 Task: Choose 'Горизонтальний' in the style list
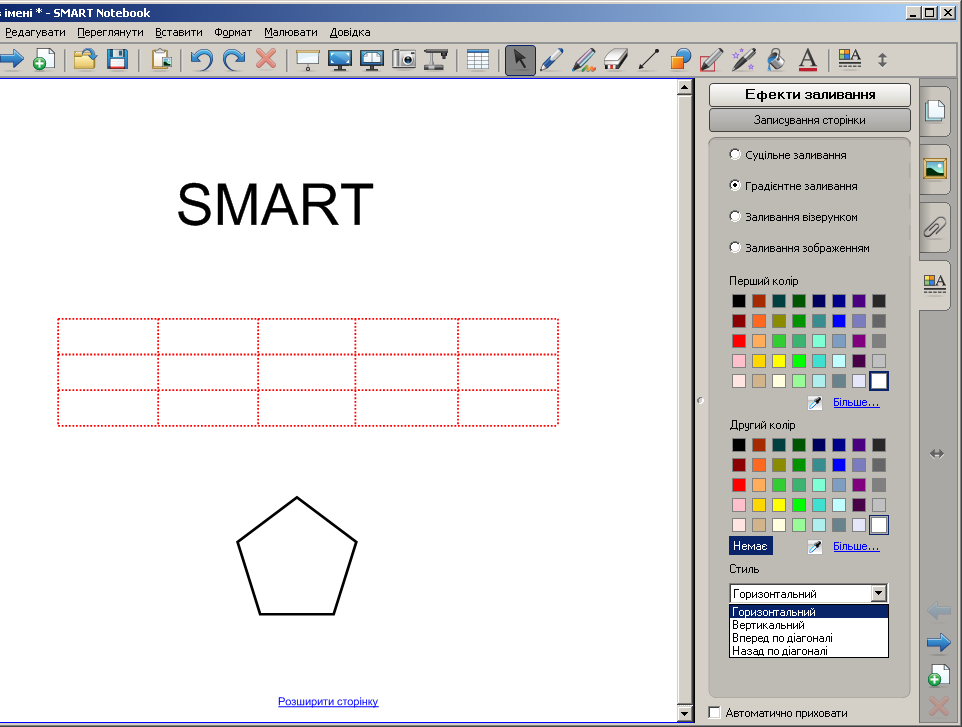pos(809,612)
